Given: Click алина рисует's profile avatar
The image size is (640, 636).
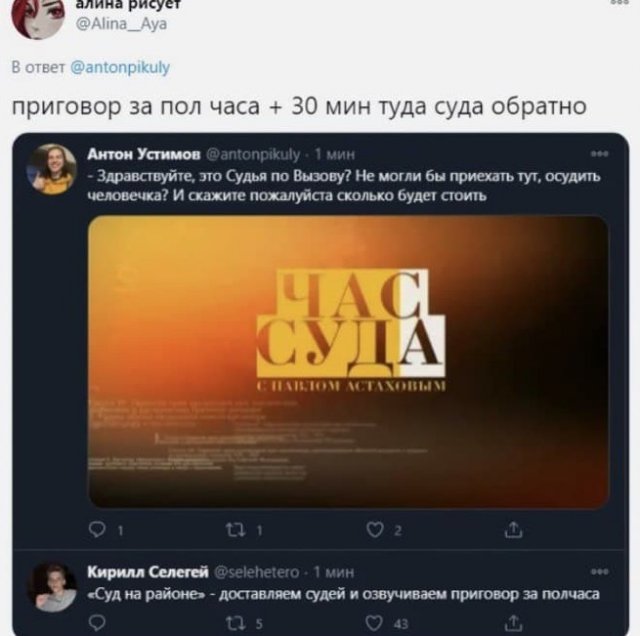Looking at the screenshot, I should pyautogui.click(x=38, y=16).
